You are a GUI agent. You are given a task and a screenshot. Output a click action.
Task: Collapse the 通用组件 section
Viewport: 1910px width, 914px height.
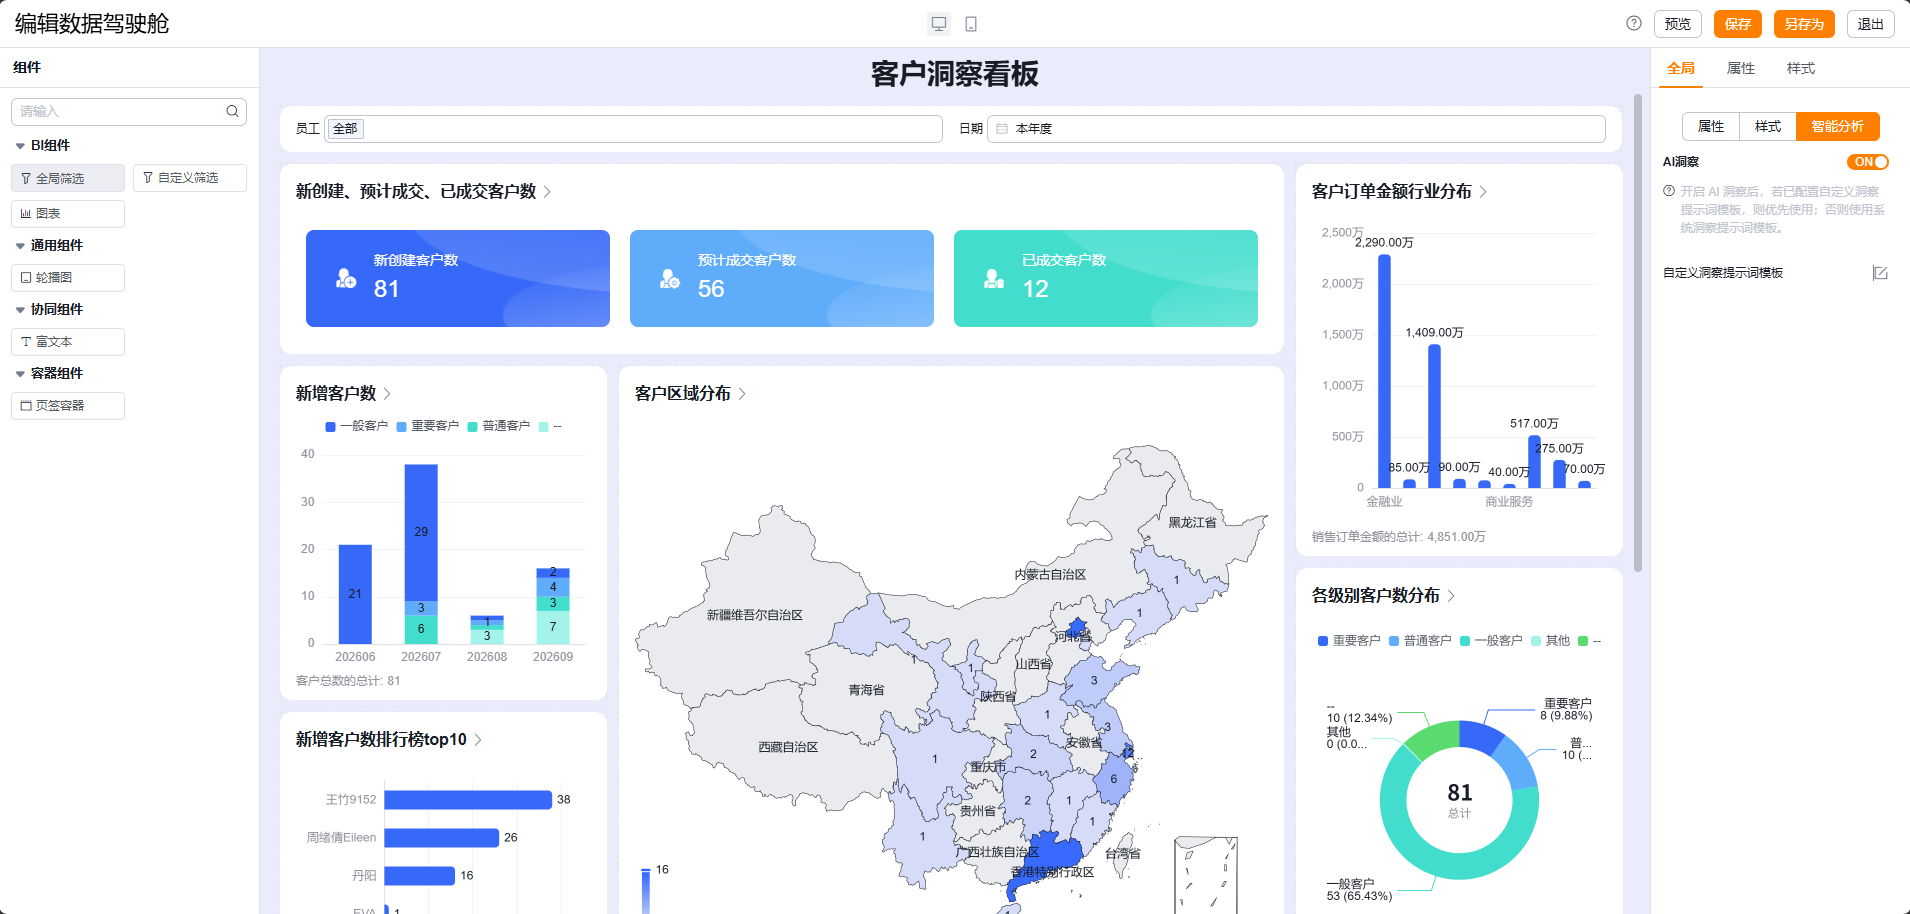(x=20, y=246)
